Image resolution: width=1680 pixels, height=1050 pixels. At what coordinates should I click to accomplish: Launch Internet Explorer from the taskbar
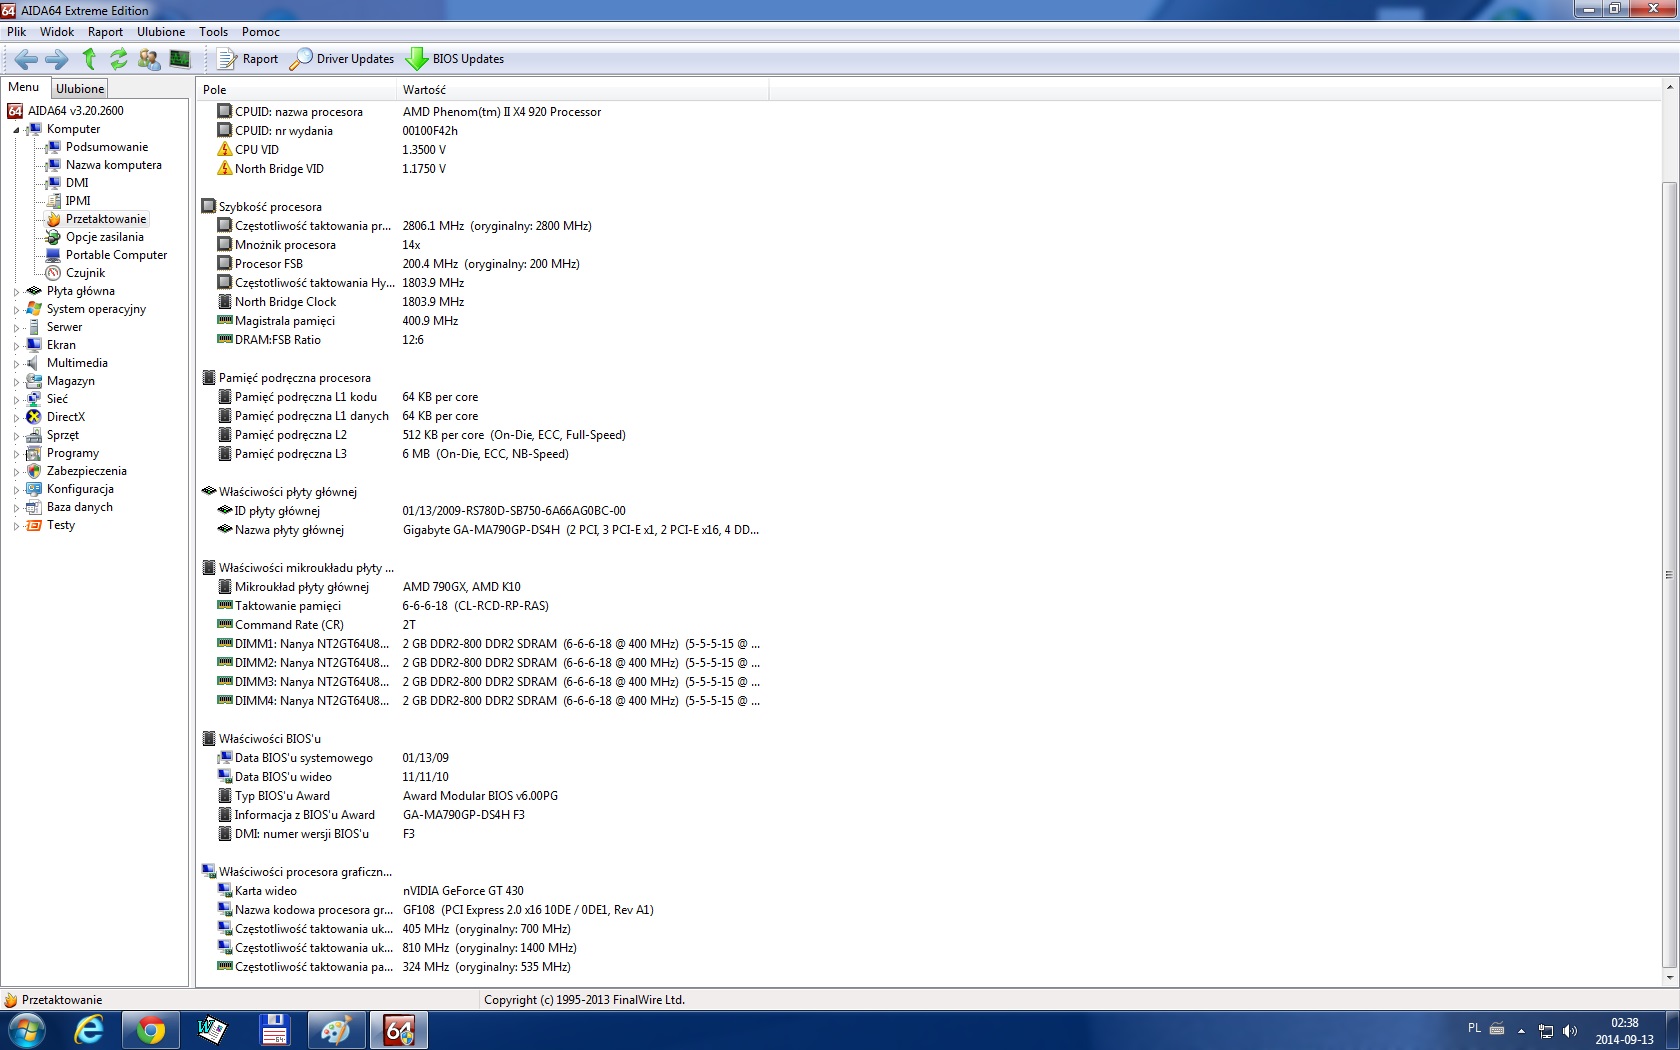(x=89, y=1030)
